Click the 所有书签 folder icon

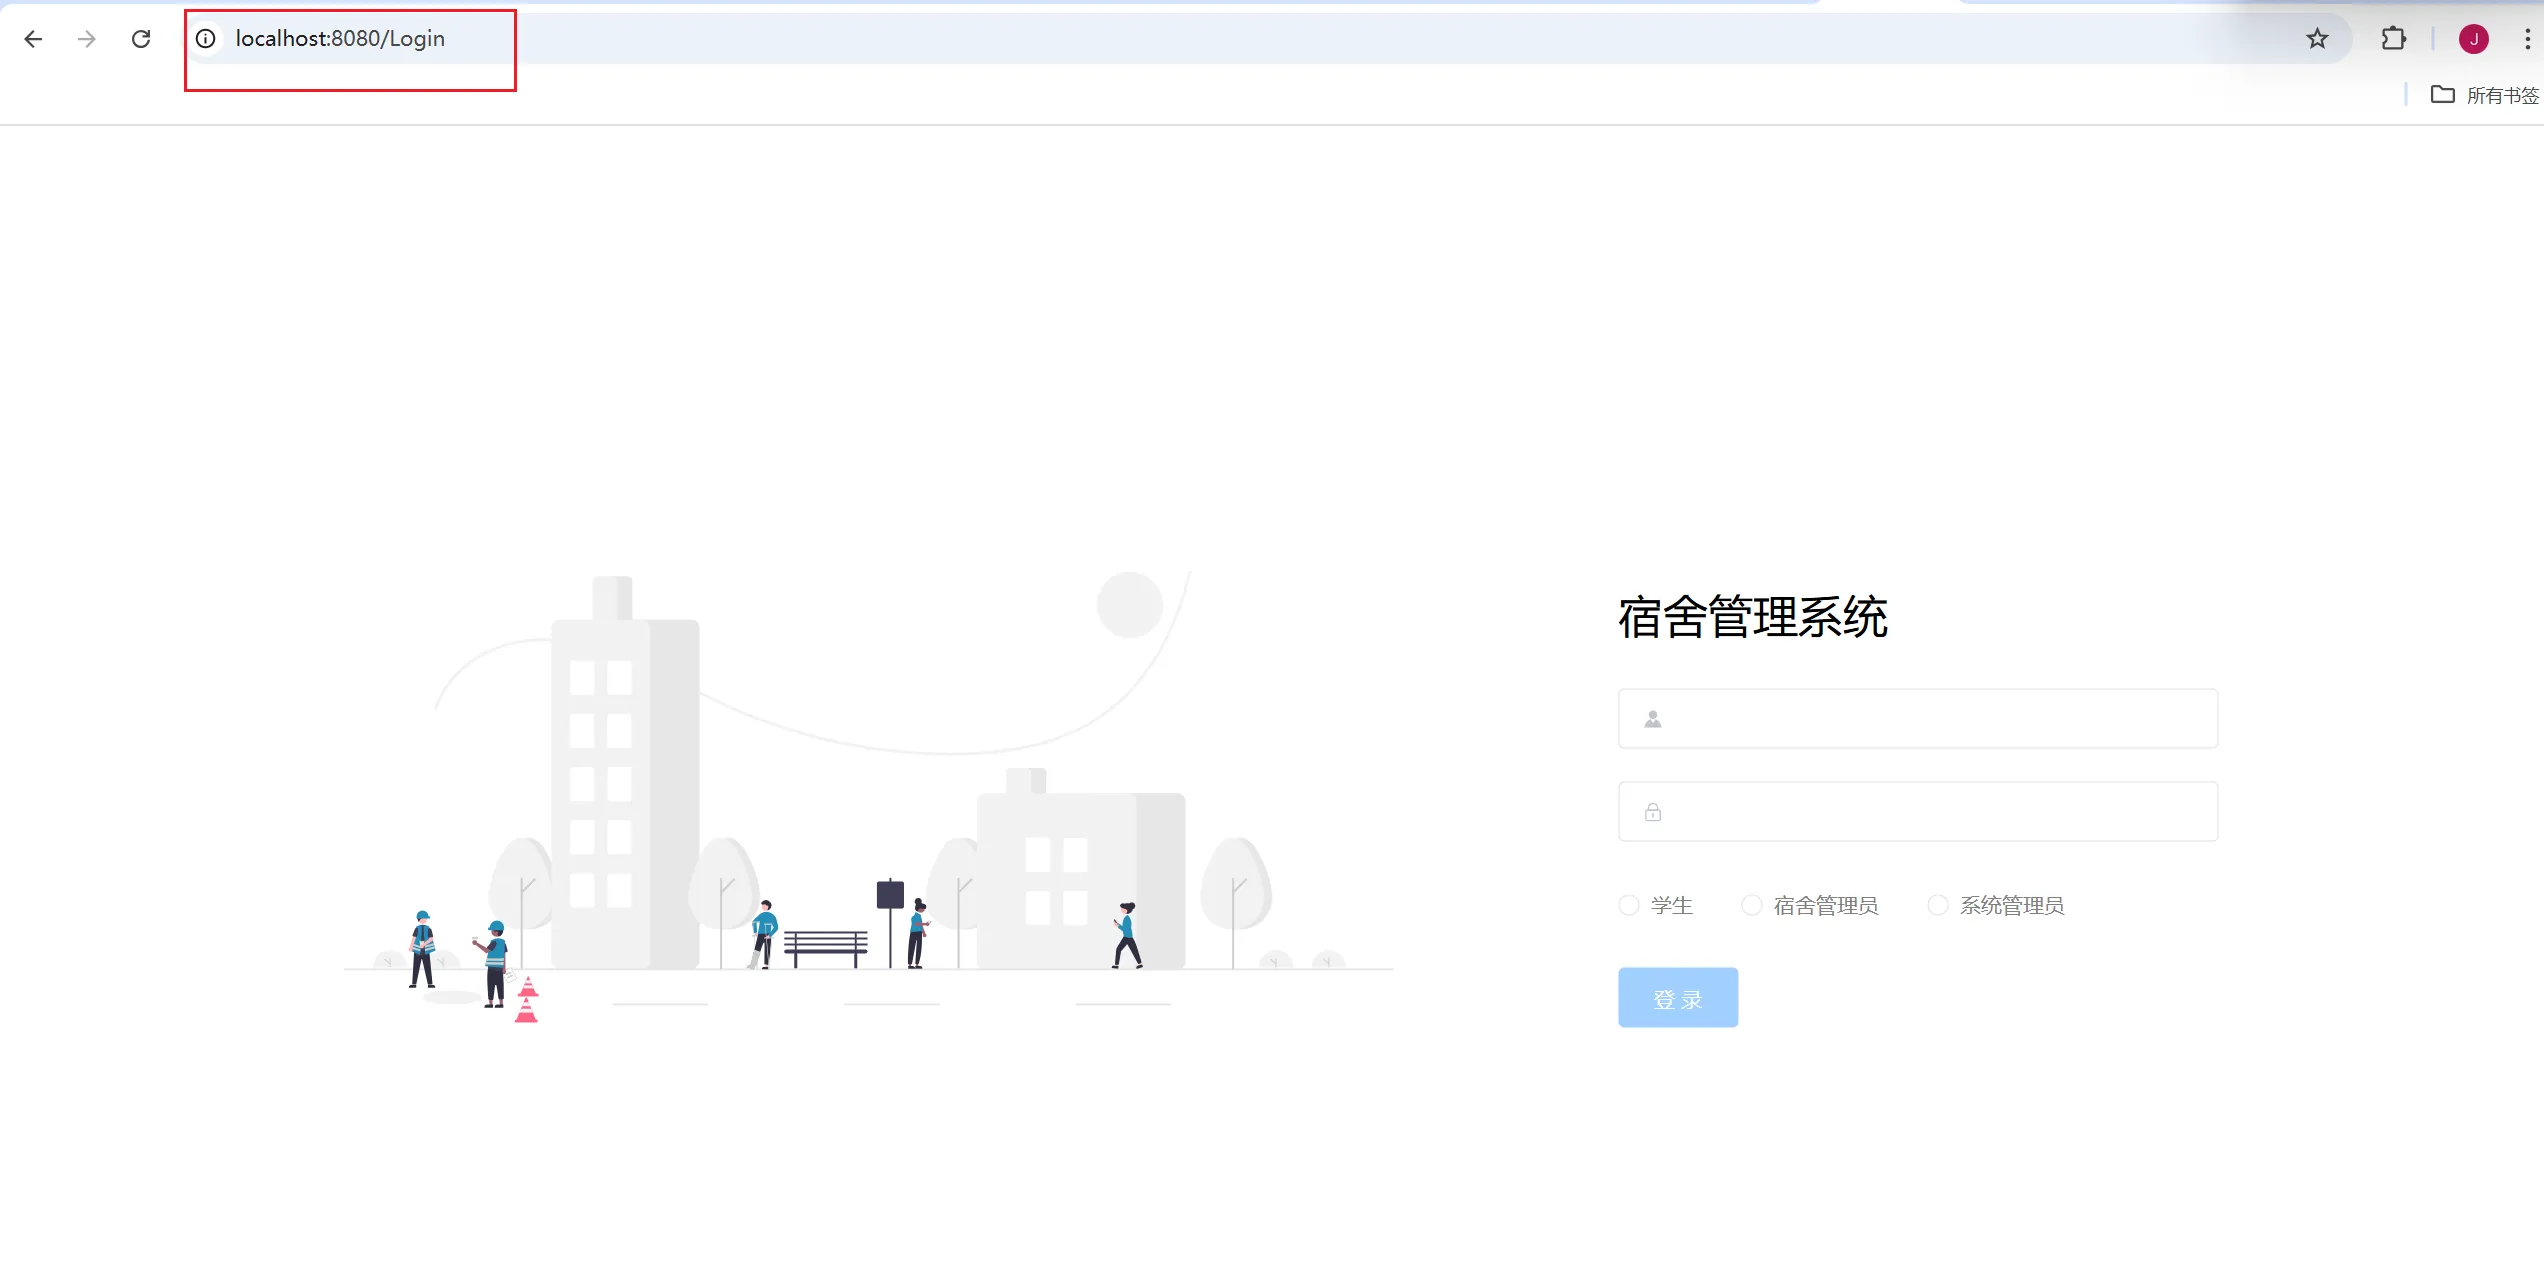pos(2442,95)
